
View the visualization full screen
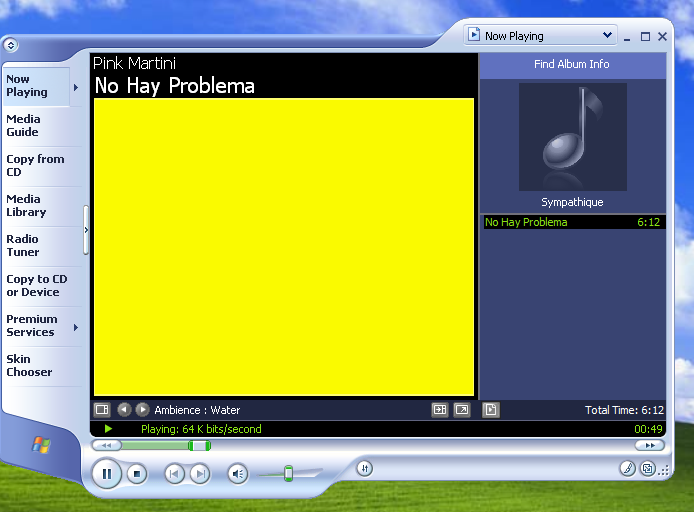click(x=462, y=410)
